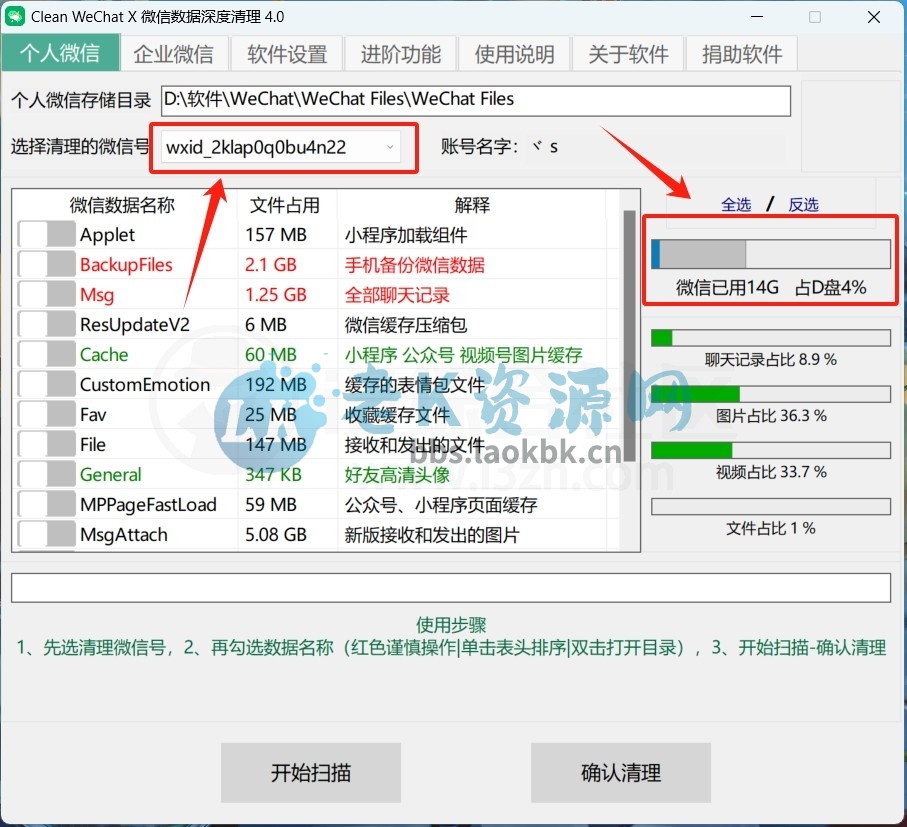Click the empty status text box
The width and height of the screenshot is (907, 827).
(x=451, y=588)
